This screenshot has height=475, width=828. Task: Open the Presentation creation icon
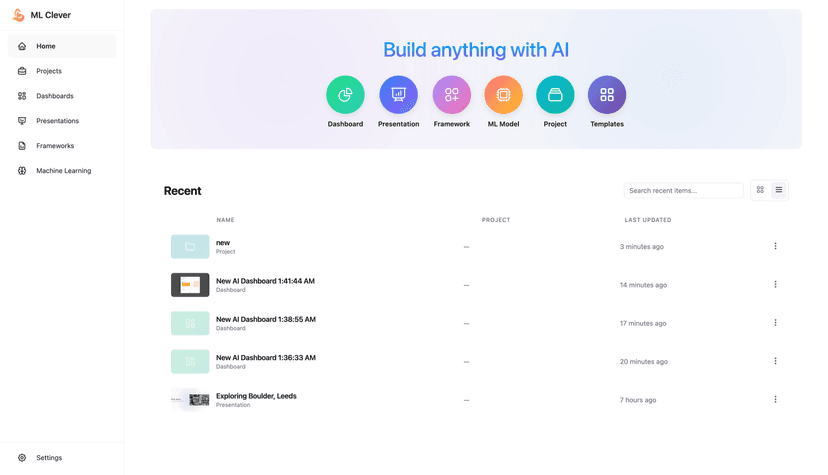point(398,95)
